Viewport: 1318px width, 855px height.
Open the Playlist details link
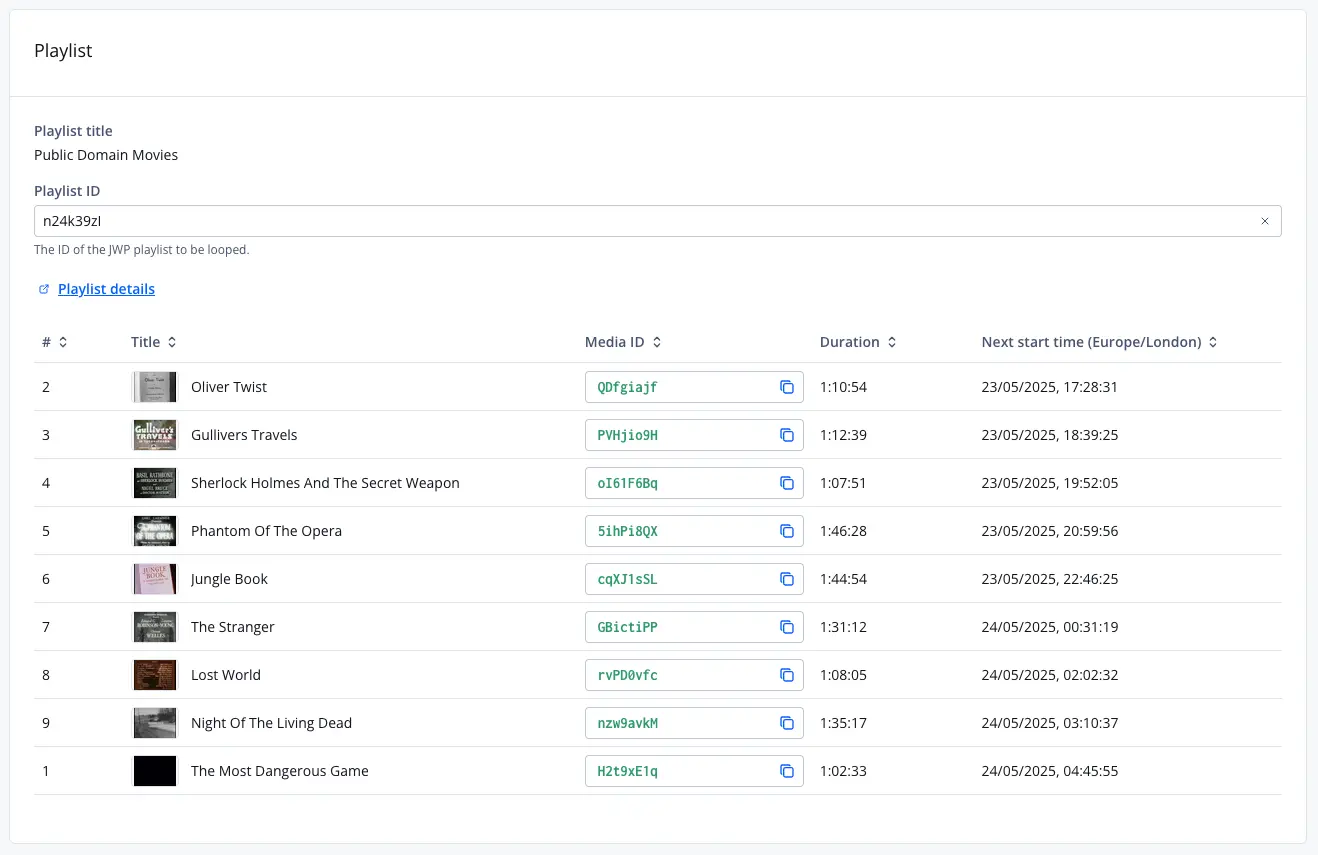coord(106,288)
